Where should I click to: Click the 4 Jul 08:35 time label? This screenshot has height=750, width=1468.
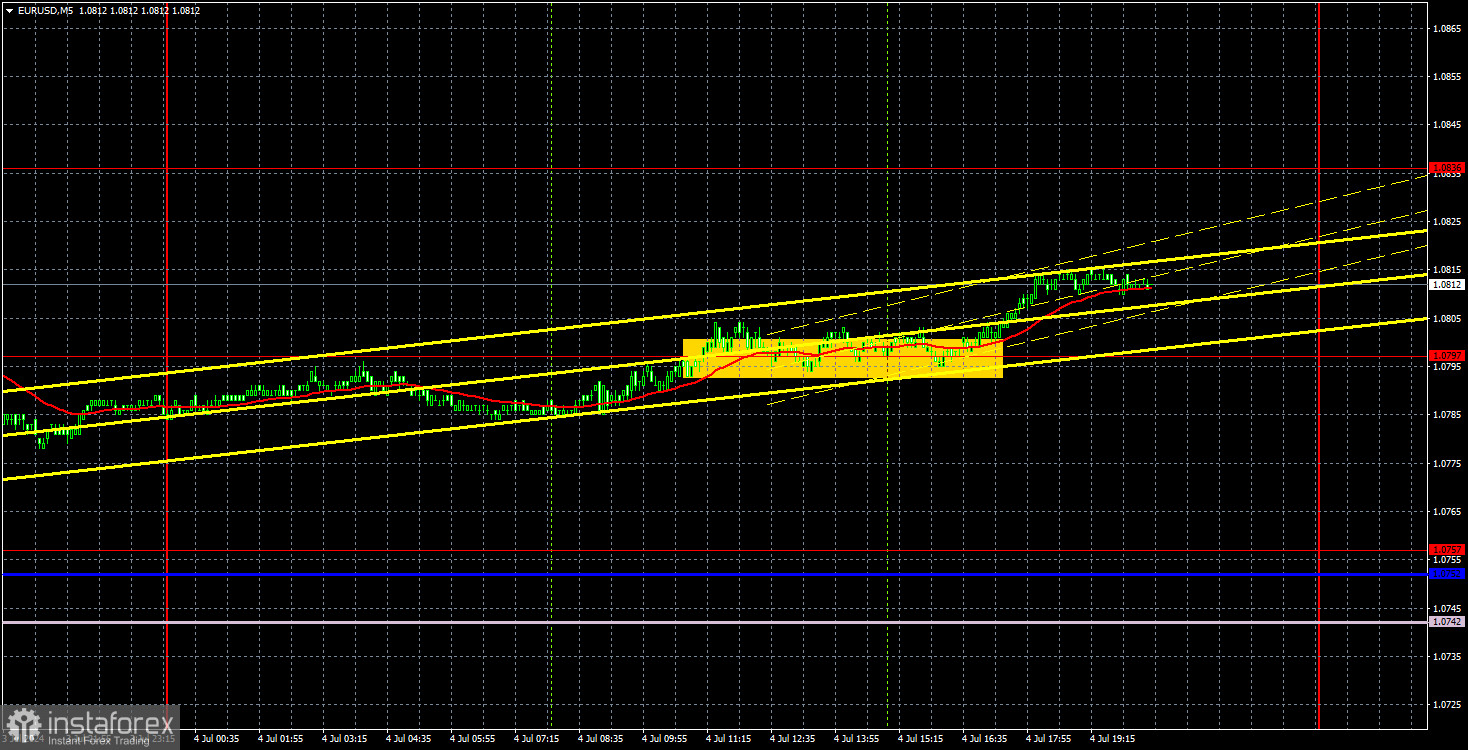601,739
